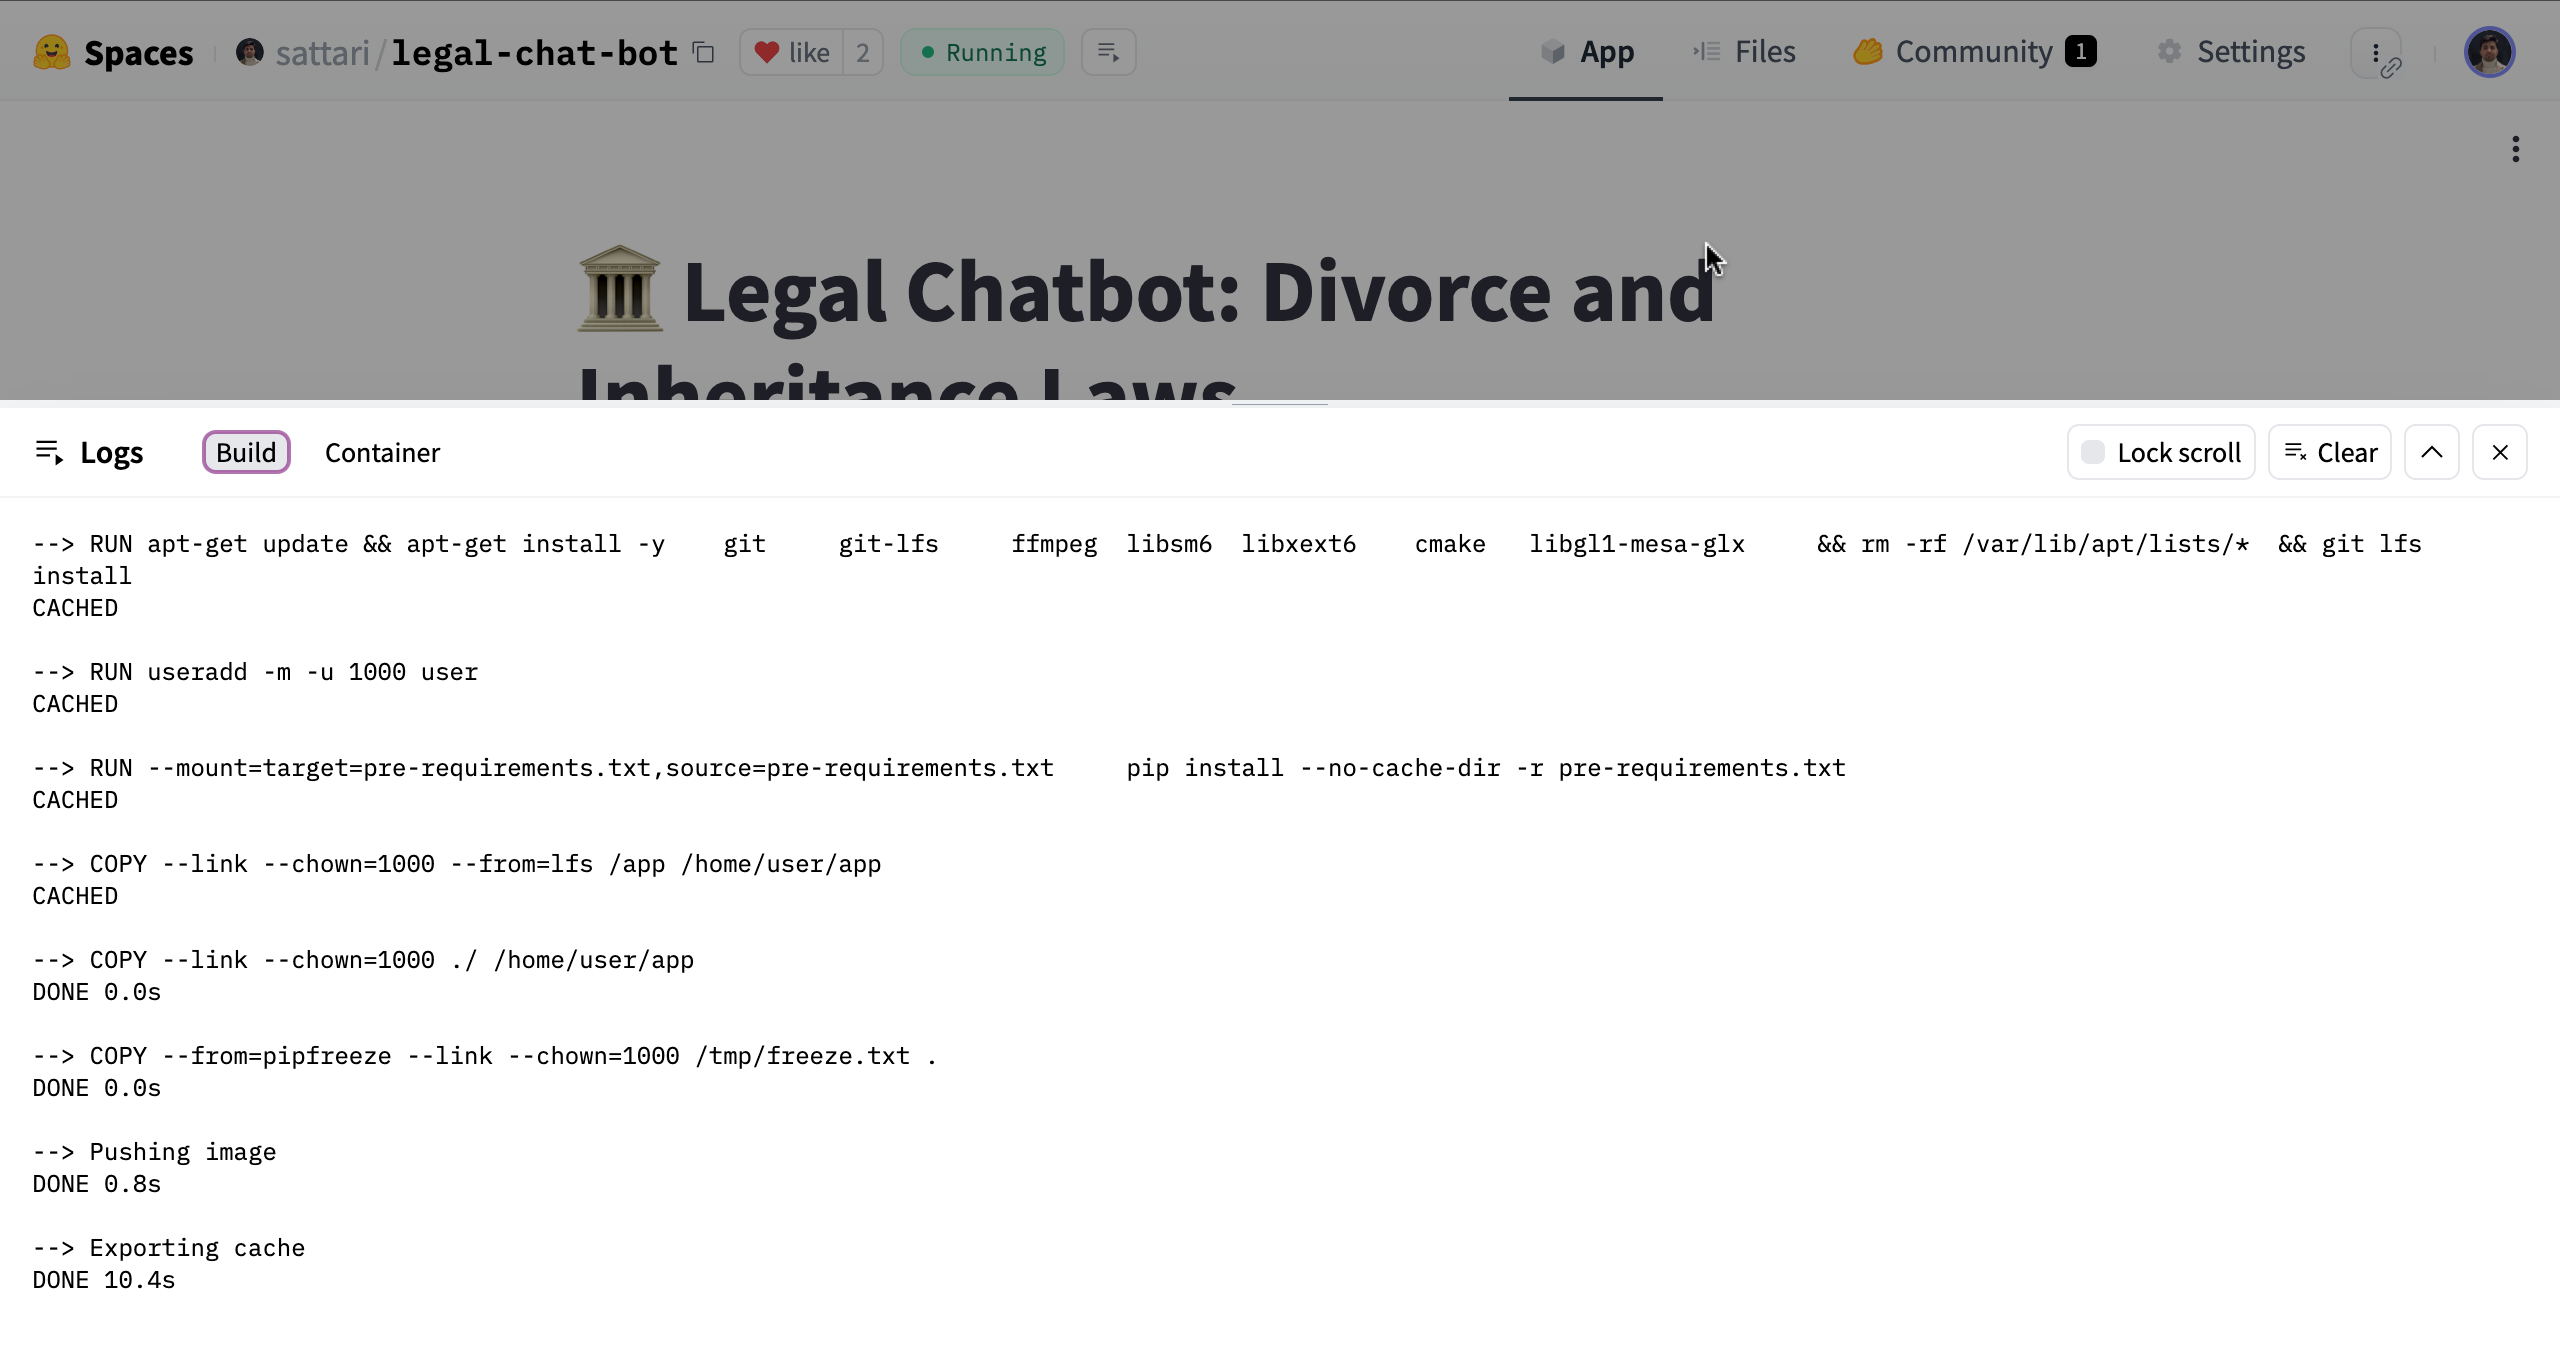2560x1359 pixels.
Task: Switch to Build logs tab
Action: (246, 453)
